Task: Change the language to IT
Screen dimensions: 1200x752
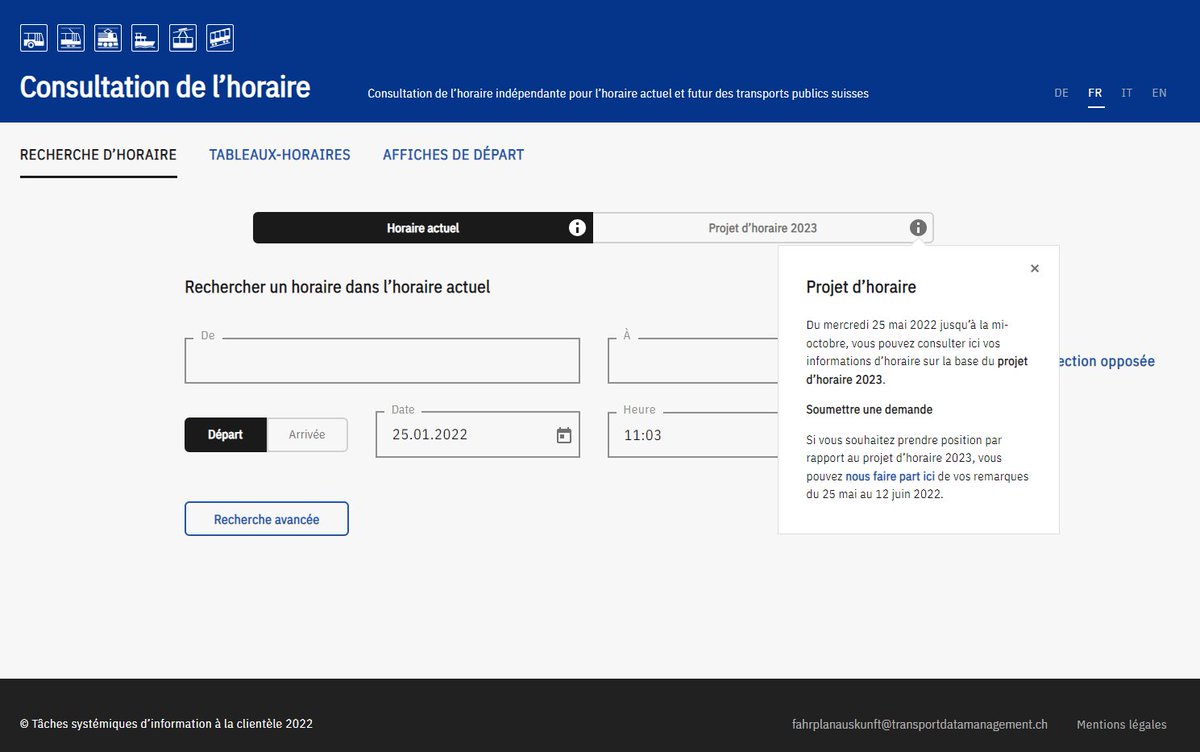Action: point(1127,93)
